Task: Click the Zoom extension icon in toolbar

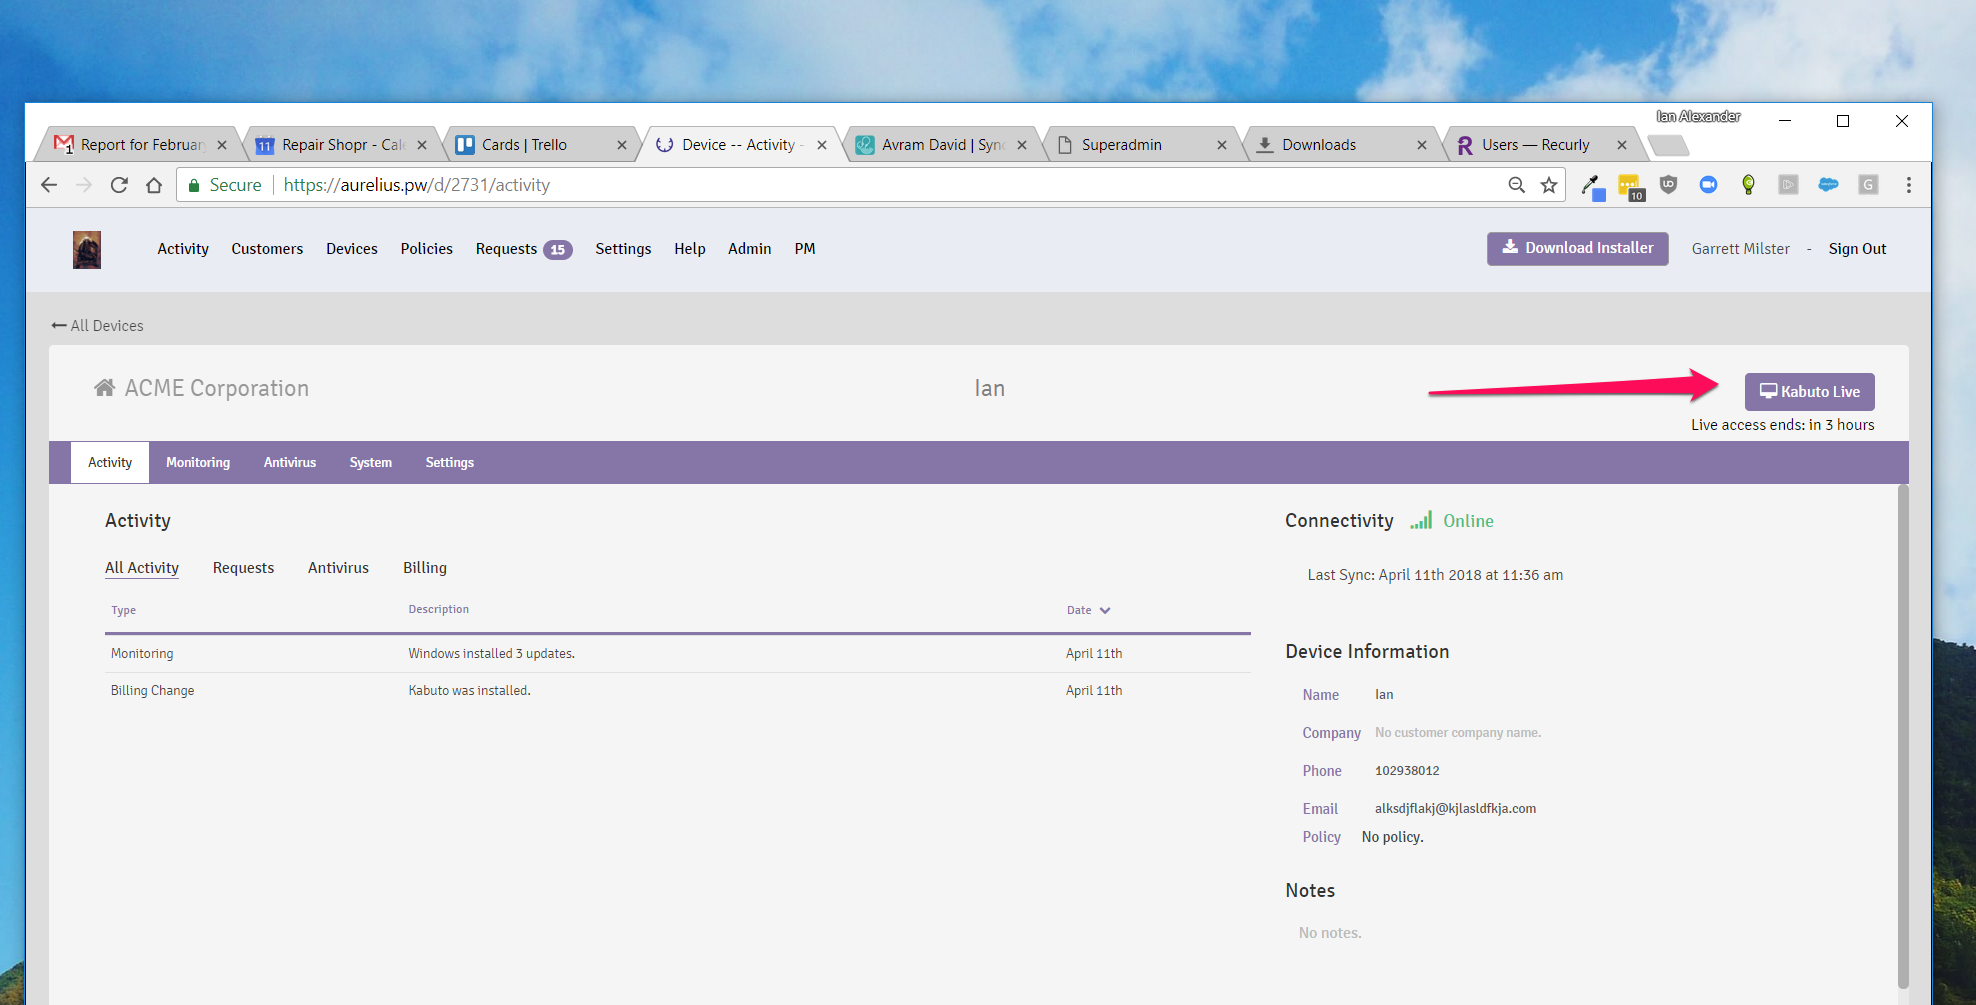Action: pyautogui.click(x=1709, y=185)
